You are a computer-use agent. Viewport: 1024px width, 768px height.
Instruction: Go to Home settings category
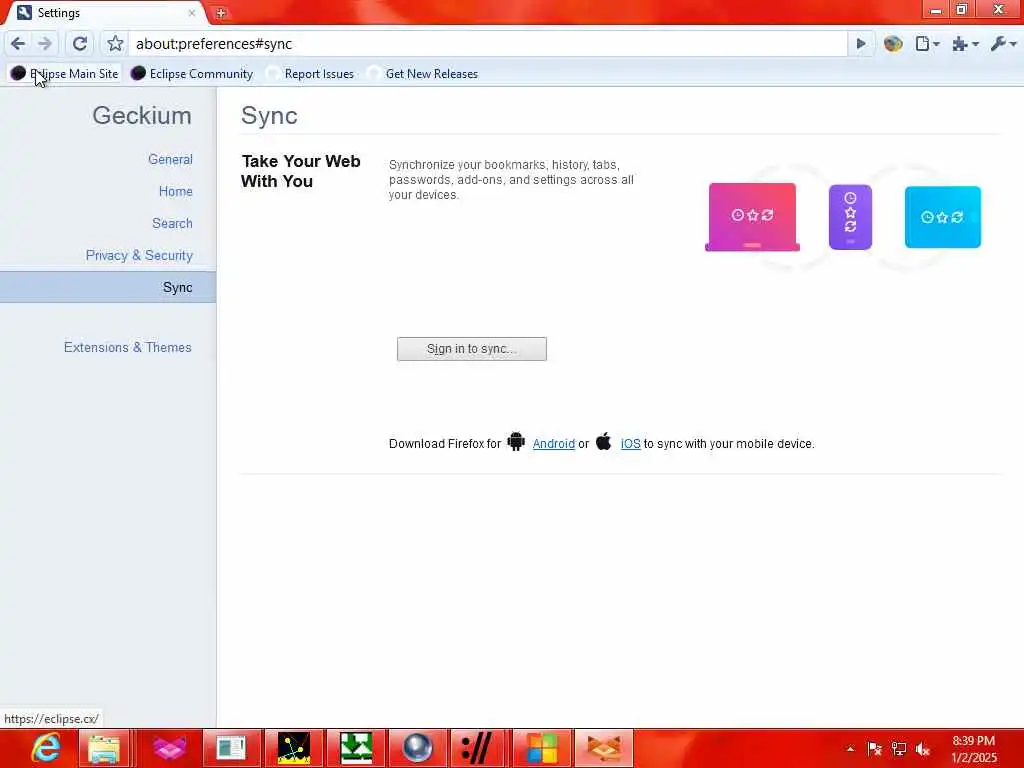pyautogui.click(x=176, y=191)
